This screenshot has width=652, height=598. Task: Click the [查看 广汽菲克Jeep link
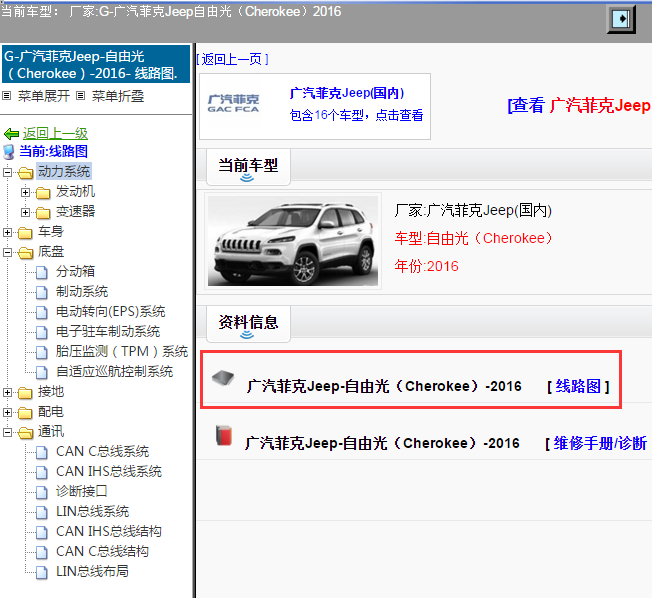point(579,106)
